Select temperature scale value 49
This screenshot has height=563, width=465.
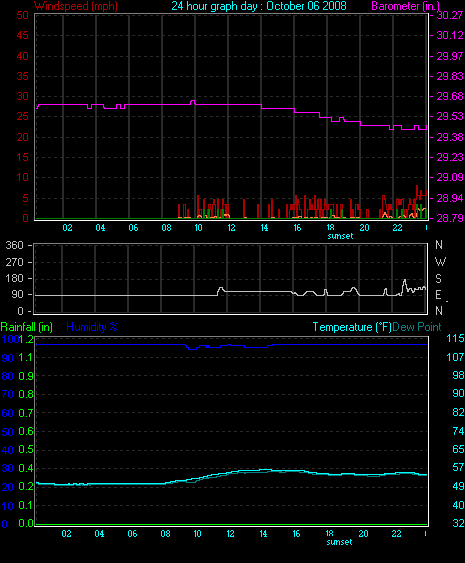tap(458, 486)
